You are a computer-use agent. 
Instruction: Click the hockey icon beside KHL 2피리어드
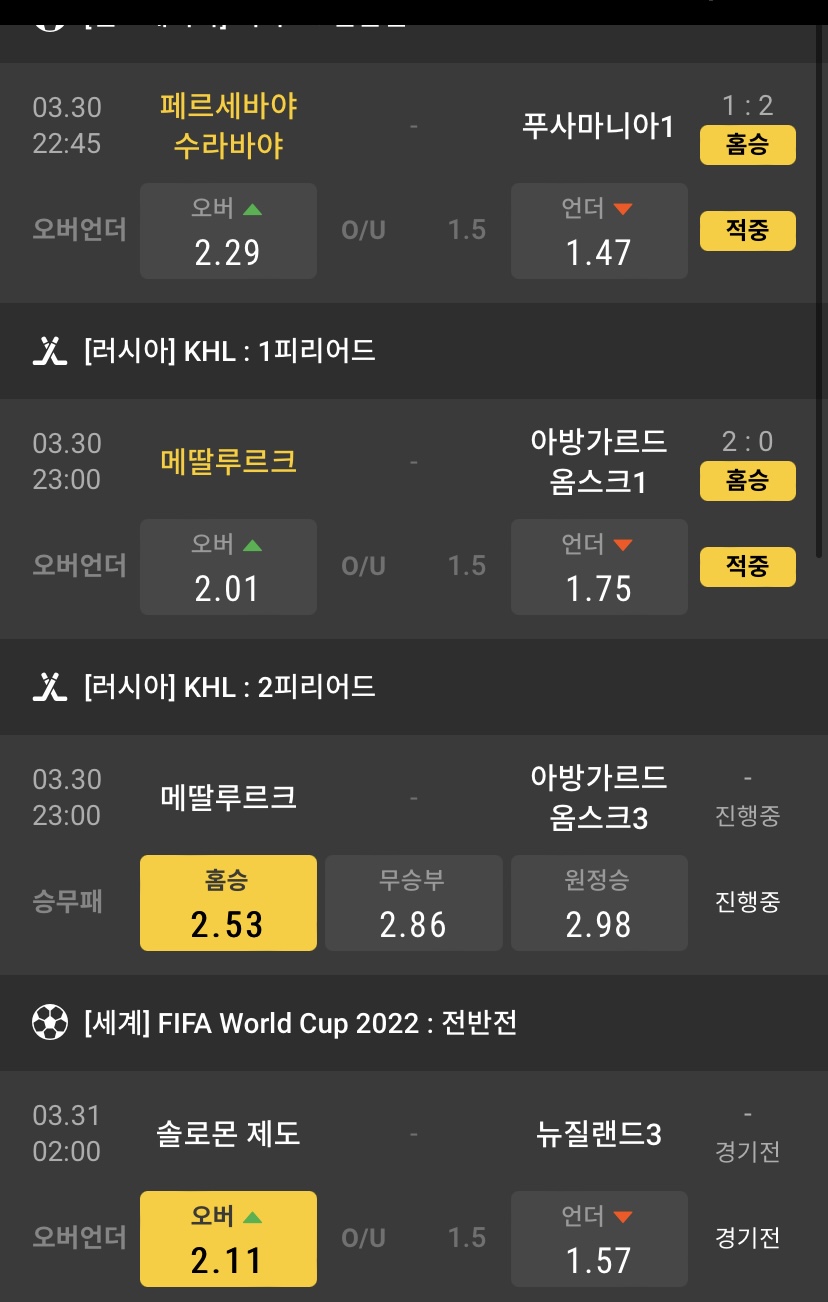[x=49, y=687]
